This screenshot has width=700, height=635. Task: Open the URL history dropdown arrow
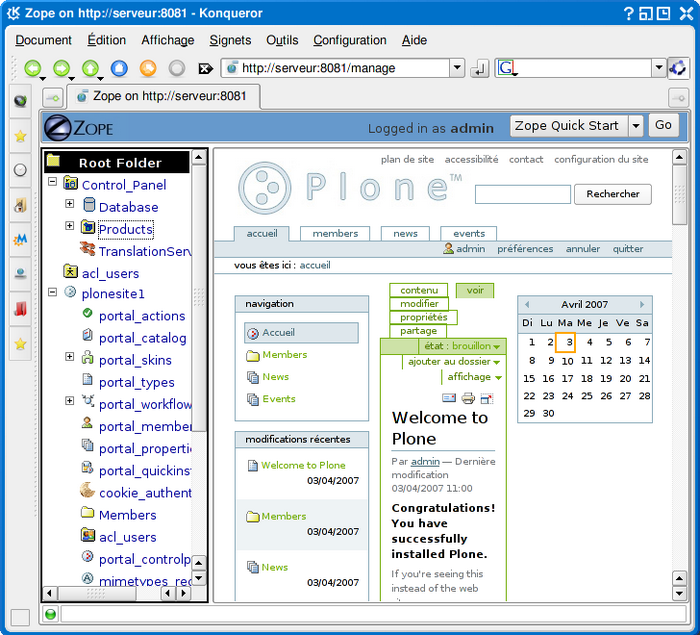(x=457, y=68)
